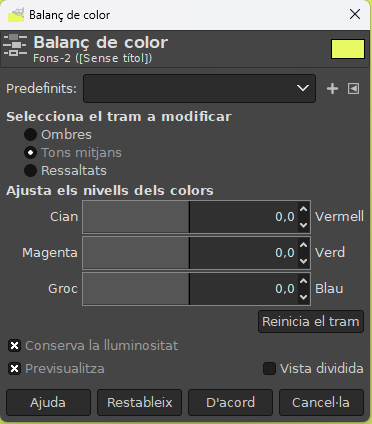372x424 pixels.
Task: Expand the Predefinits dropdown
Action: [199, 88]
